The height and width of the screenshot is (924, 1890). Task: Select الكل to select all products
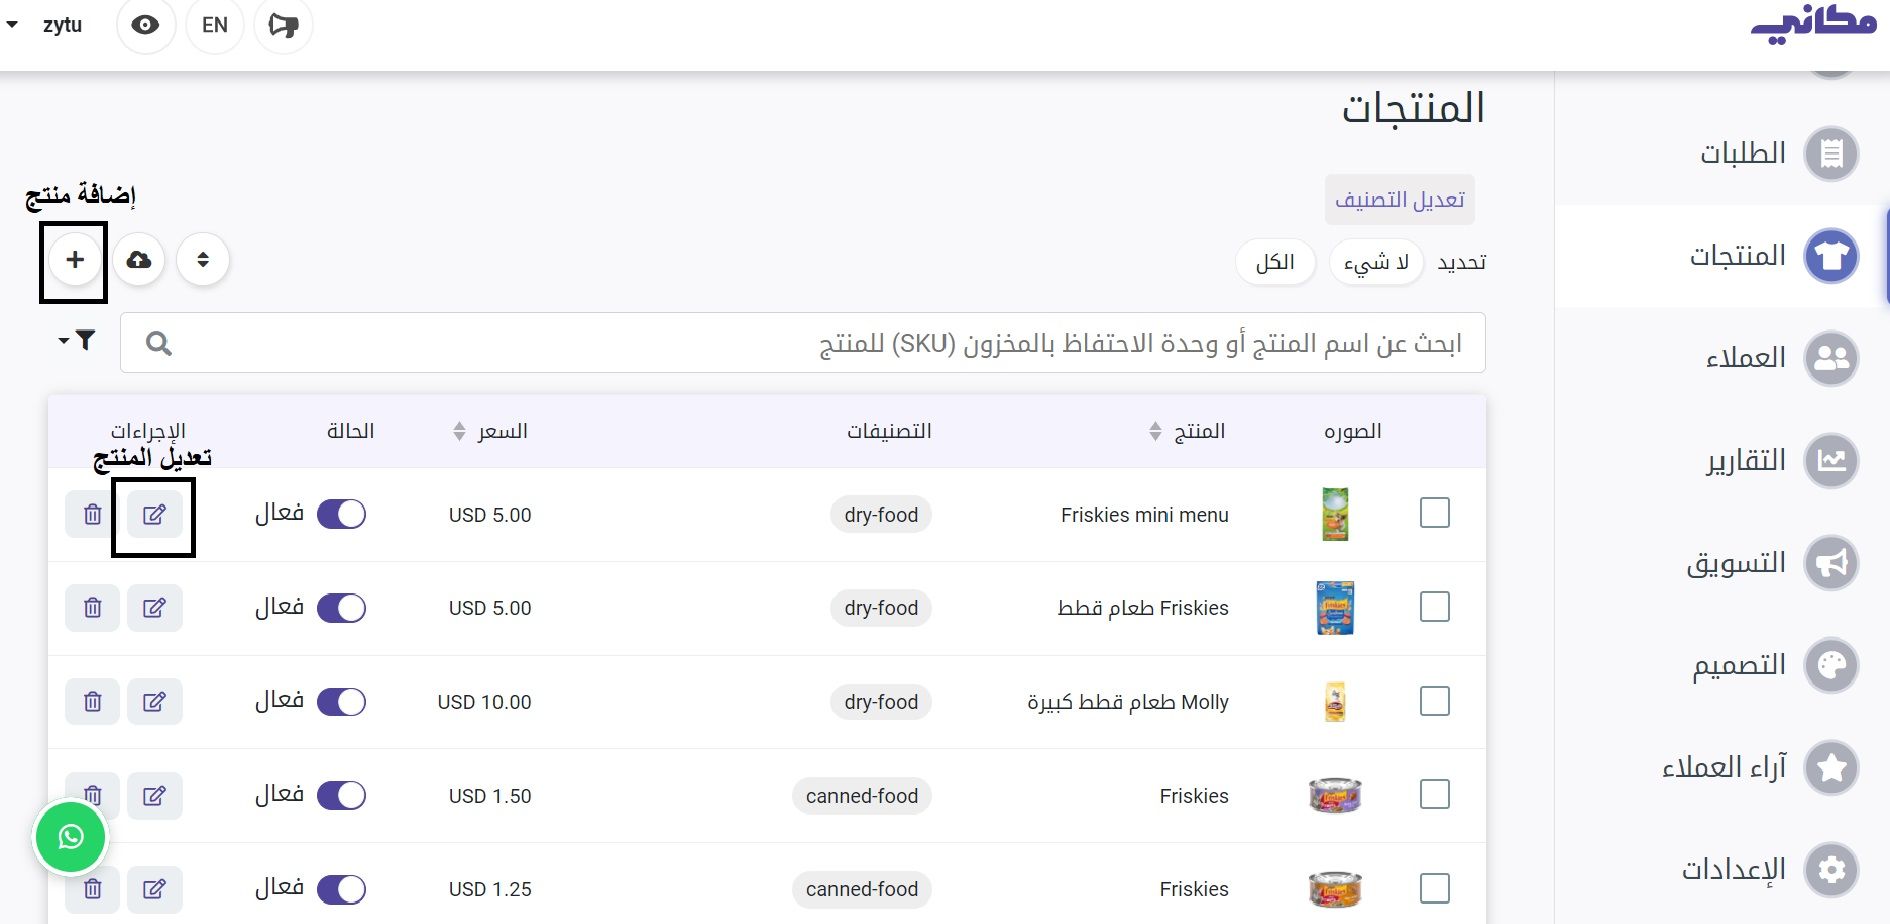1275,262
